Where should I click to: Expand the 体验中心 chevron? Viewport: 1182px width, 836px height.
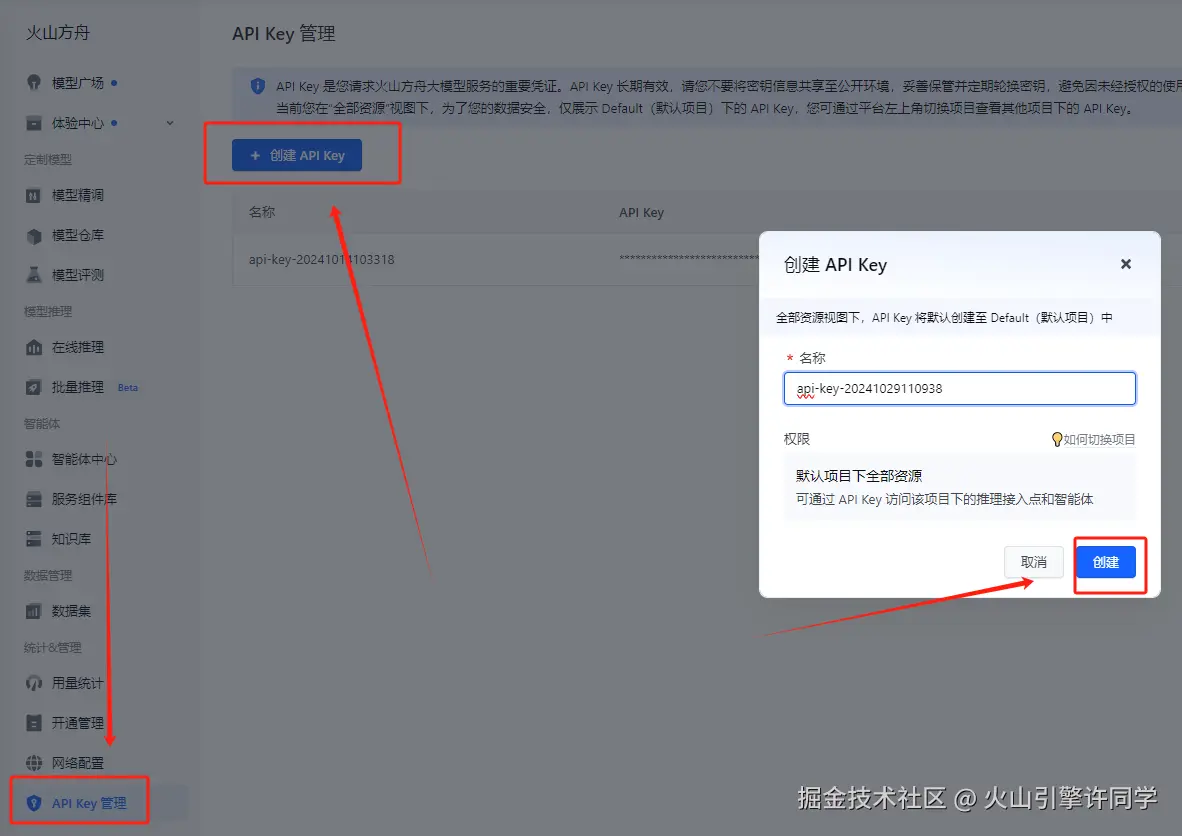[x=170, y=123]
